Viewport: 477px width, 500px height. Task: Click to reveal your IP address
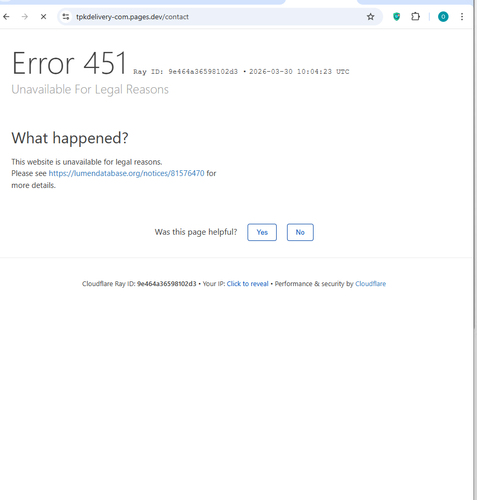pyautogui.click(x=247, y=284)
